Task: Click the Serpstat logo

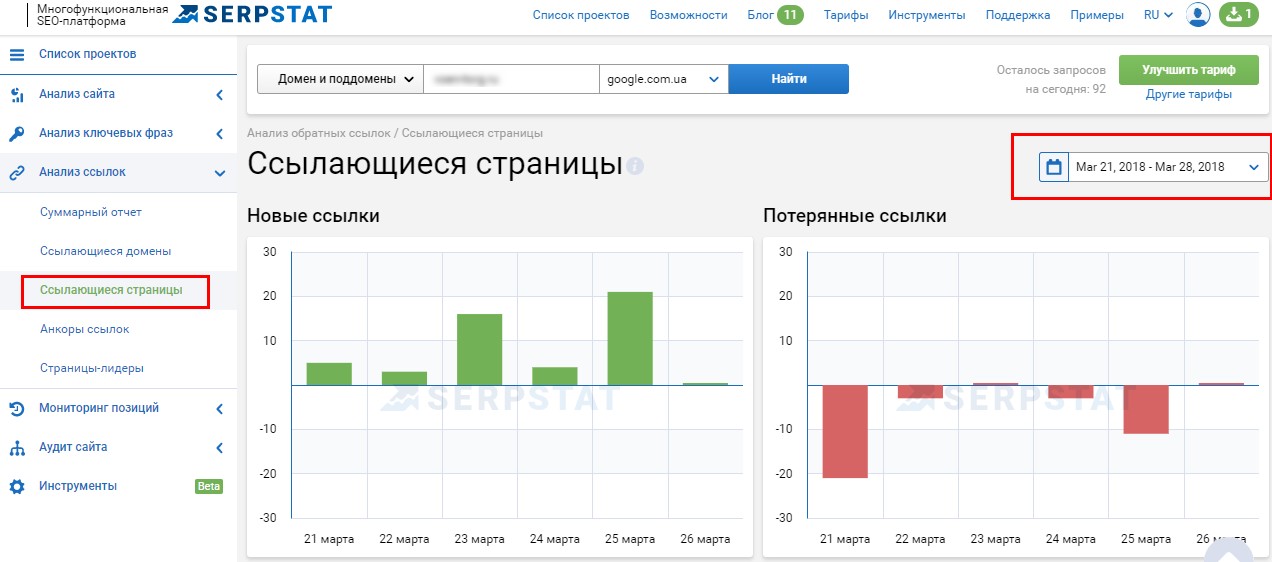Action: 252,14
